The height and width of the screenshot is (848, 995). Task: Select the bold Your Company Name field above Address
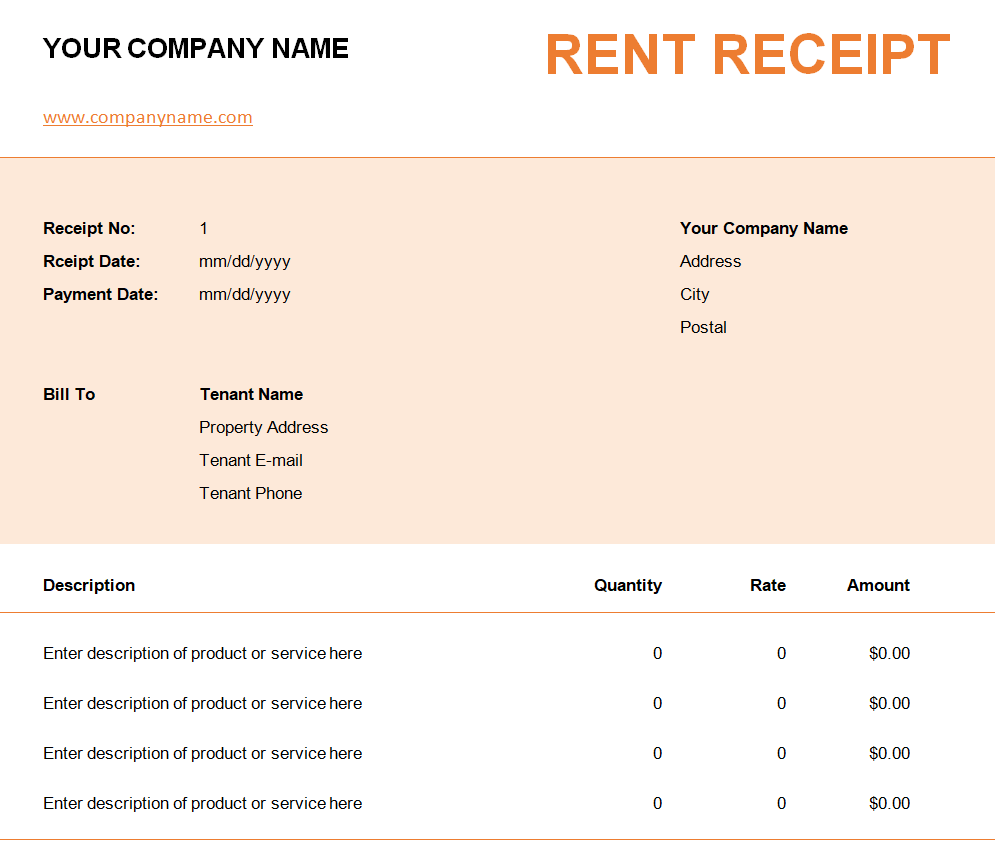pos(763,229)
